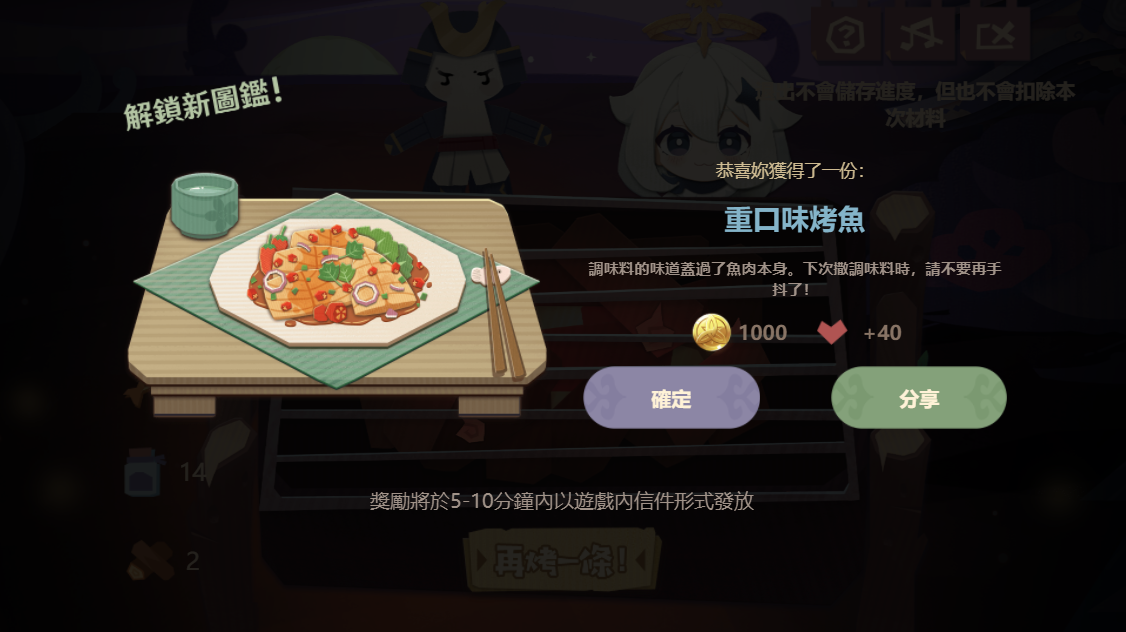
Task: Click the crossed bandage ingredient icon
Action: point(151,560)
